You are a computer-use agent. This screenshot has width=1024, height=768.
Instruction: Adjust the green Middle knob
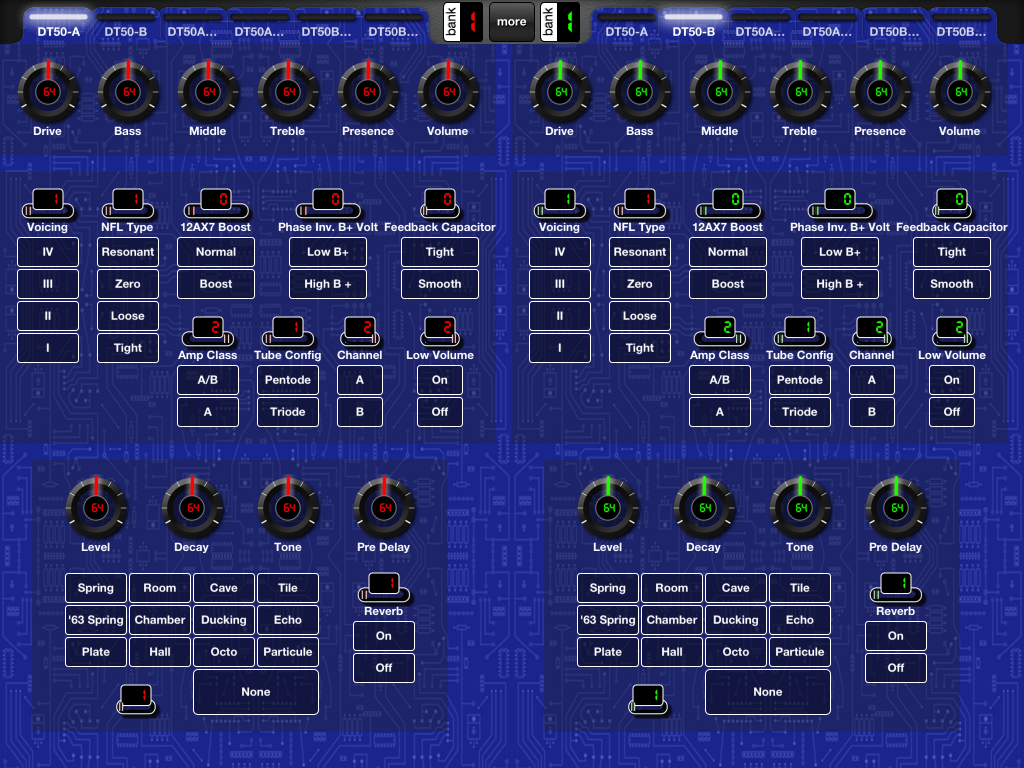coord(720,92)
